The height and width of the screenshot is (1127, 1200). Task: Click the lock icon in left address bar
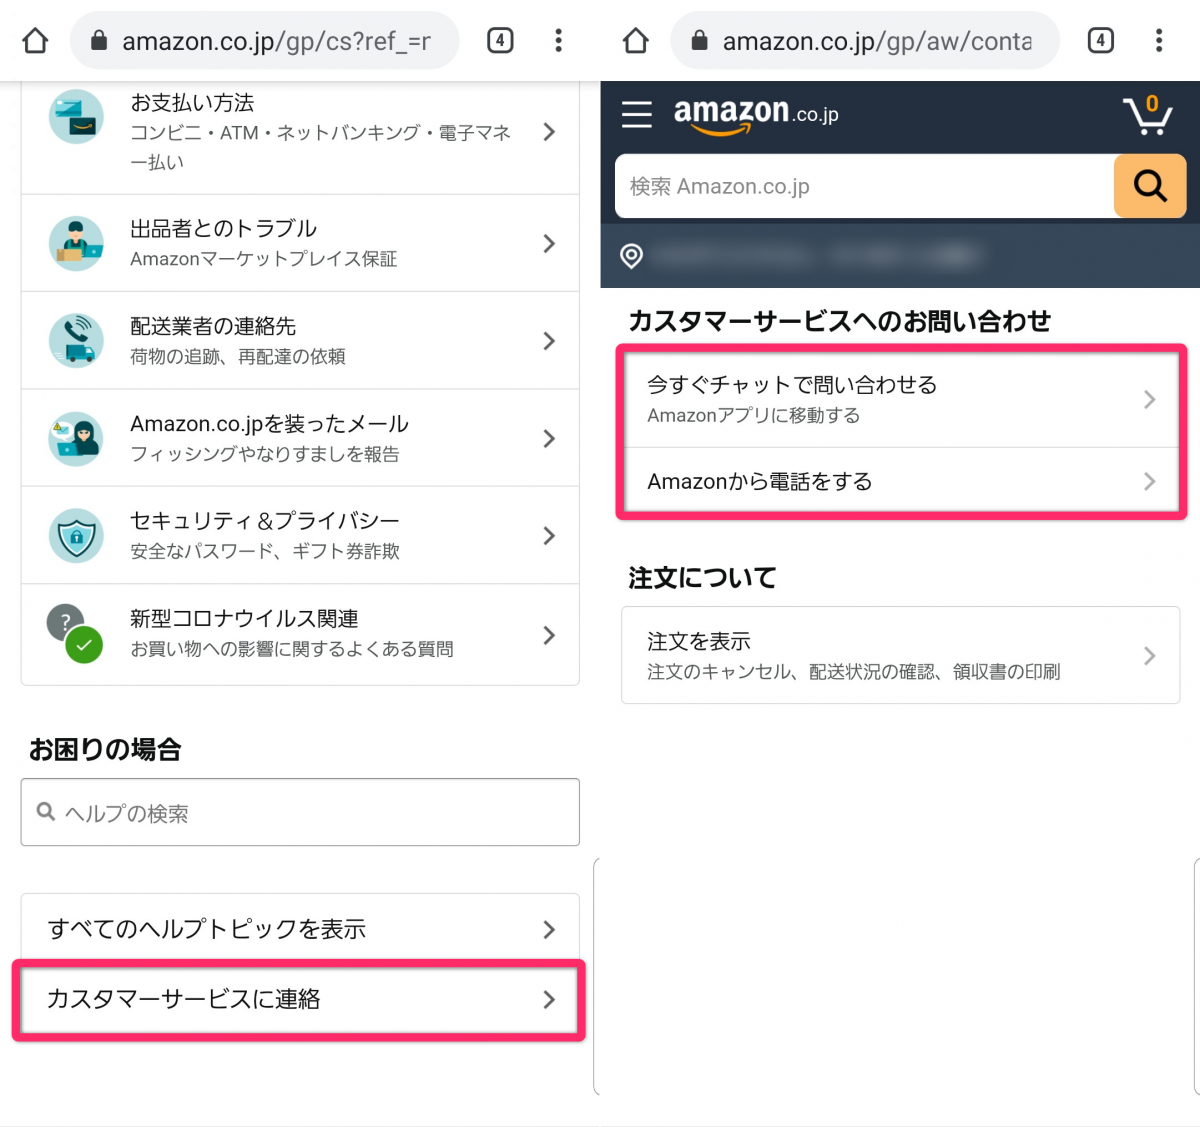tap(98, 41)
